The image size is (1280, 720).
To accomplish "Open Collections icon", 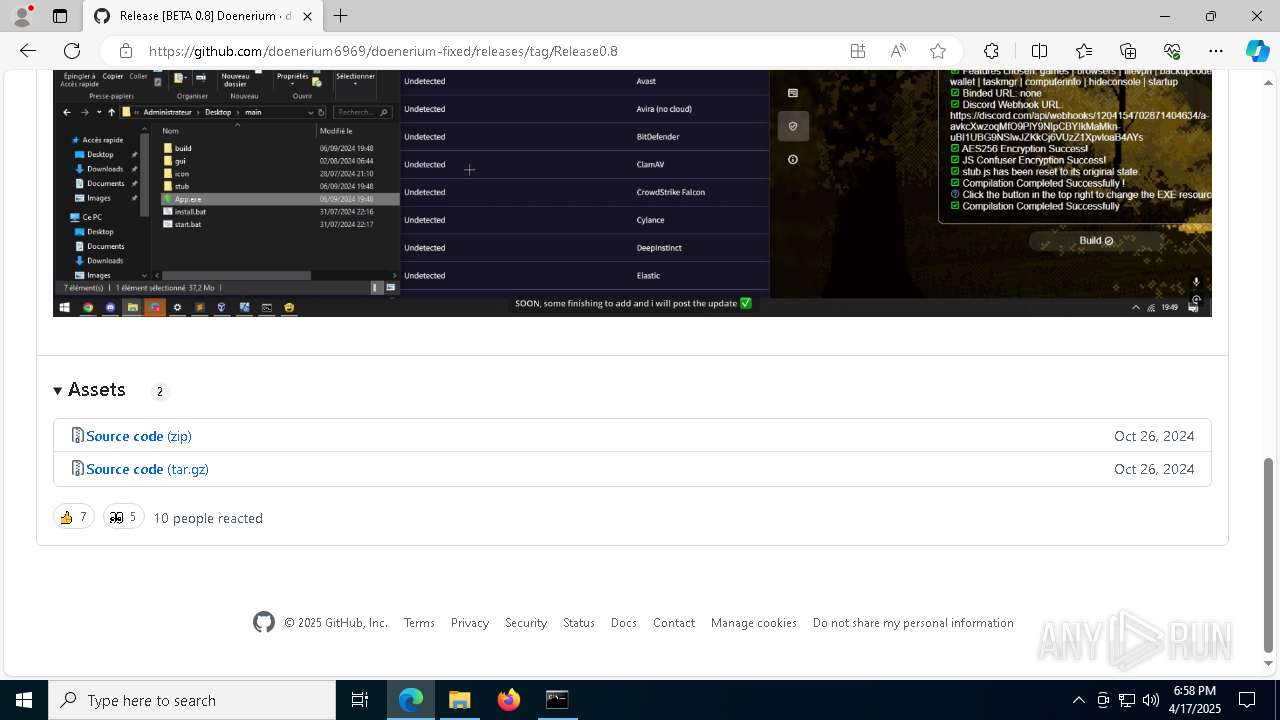I will tap(1128, 51).
